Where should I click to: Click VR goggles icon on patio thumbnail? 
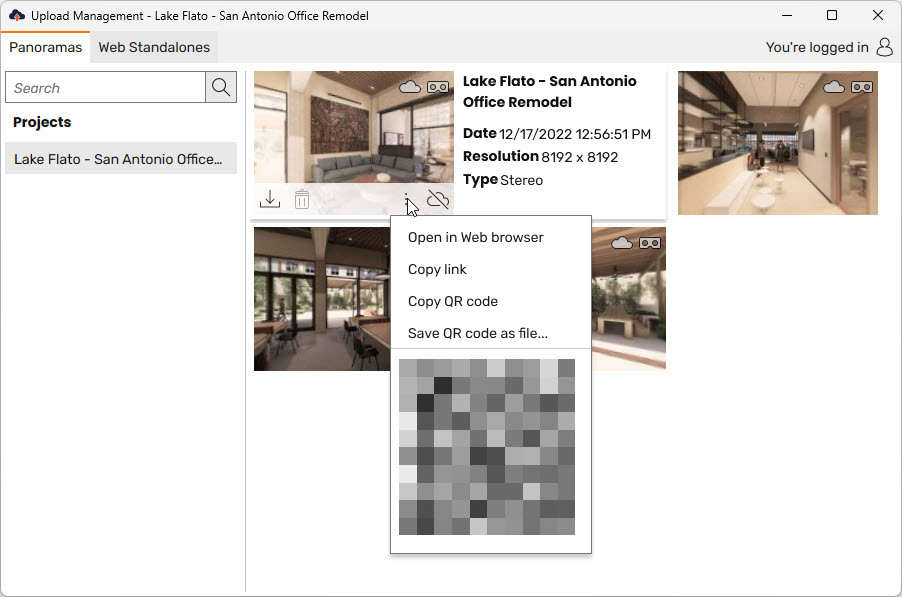pyautogui.click(x=649, y=243)
